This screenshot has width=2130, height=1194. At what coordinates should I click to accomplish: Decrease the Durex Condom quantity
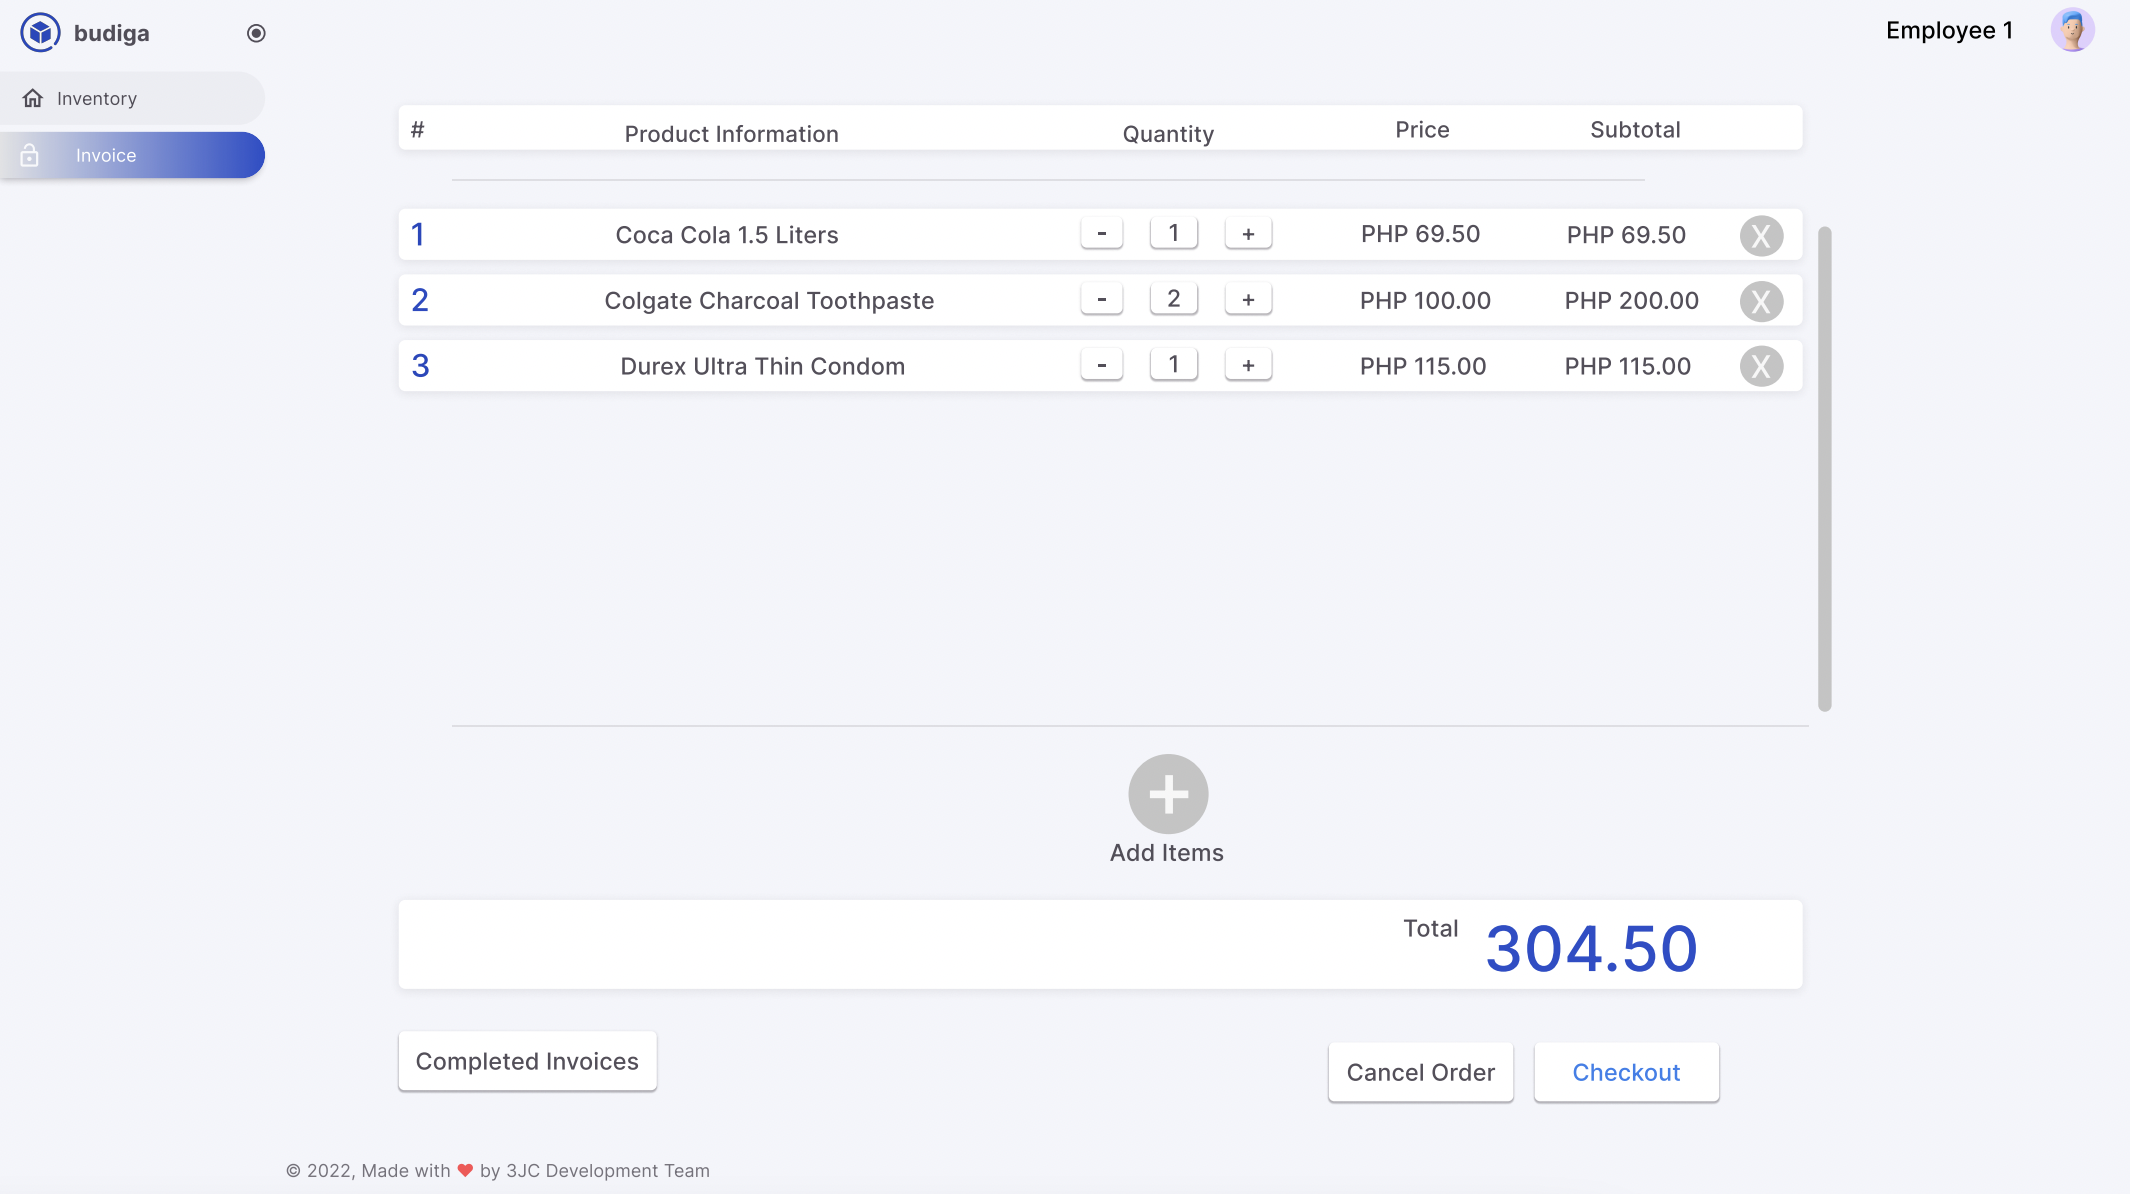pos(1102,365)
